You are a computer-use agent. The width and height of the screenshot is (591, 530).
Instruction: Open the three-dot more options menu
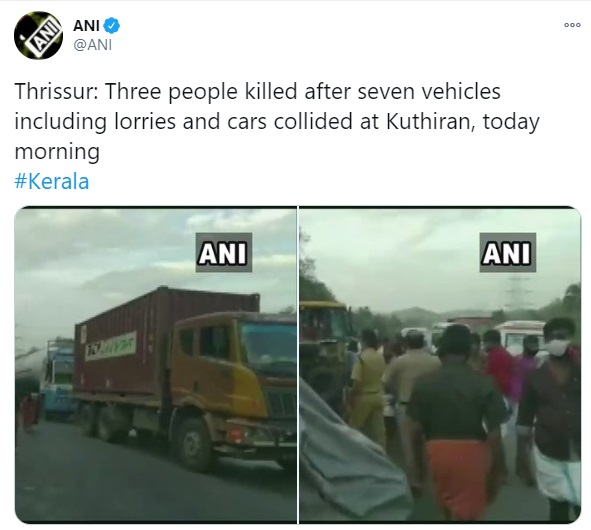572,25
